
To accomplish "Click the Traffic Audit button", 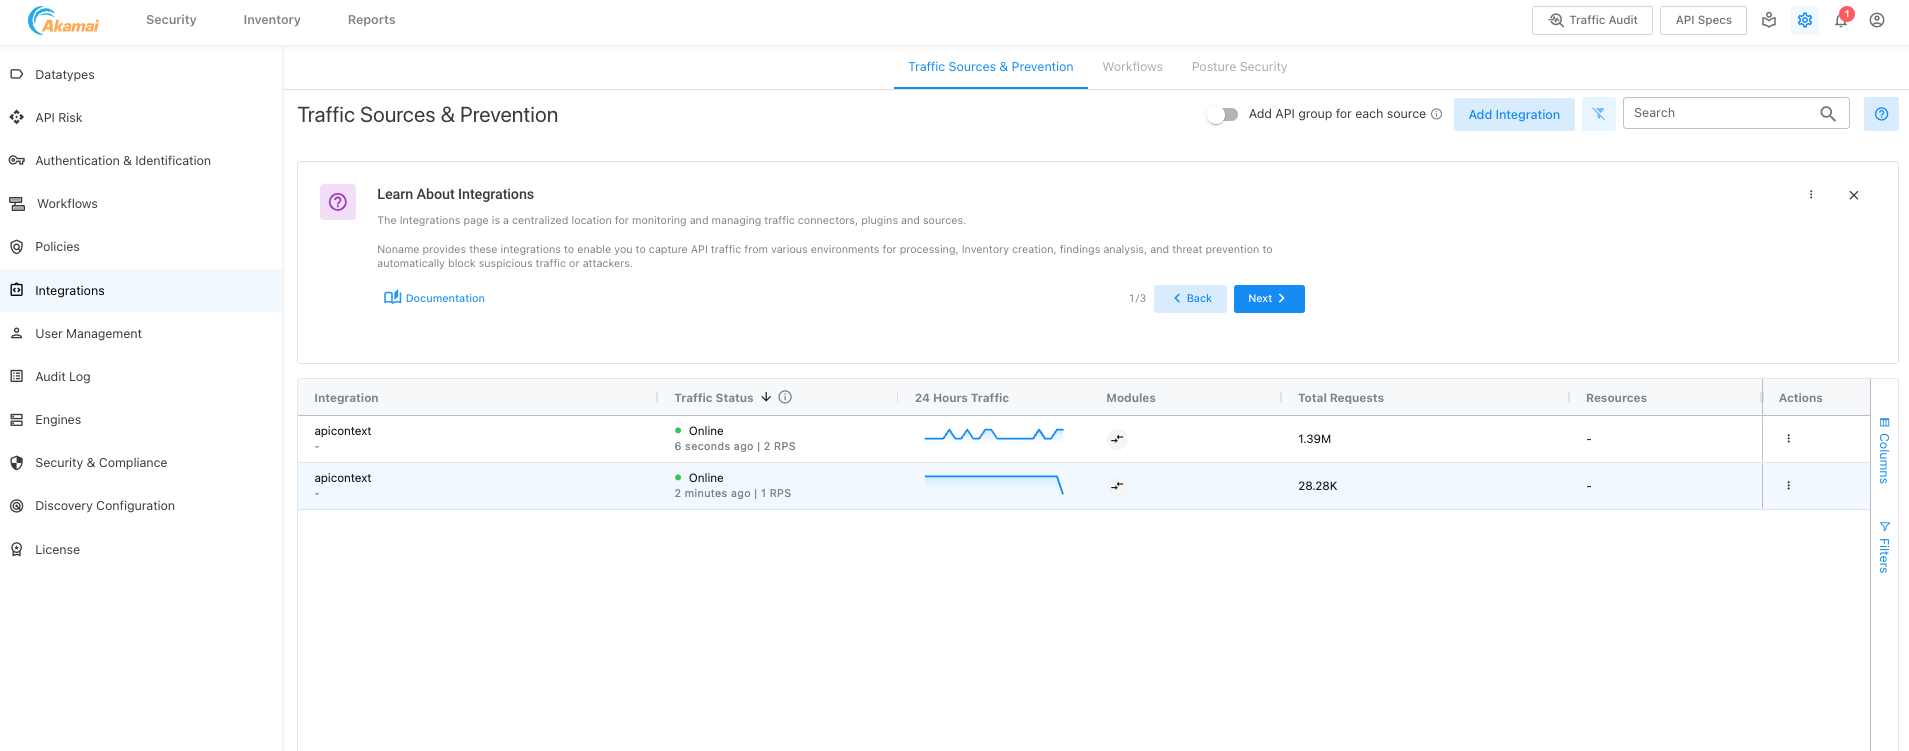I will click(1592, 20).
